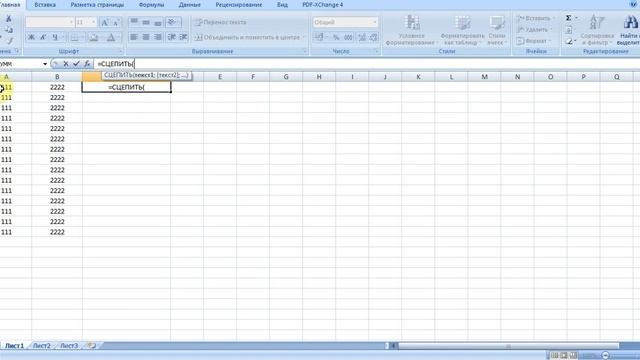Align text left
Image resolution: width=640 pixels, height=360 pixels.
tap(134, 37)
